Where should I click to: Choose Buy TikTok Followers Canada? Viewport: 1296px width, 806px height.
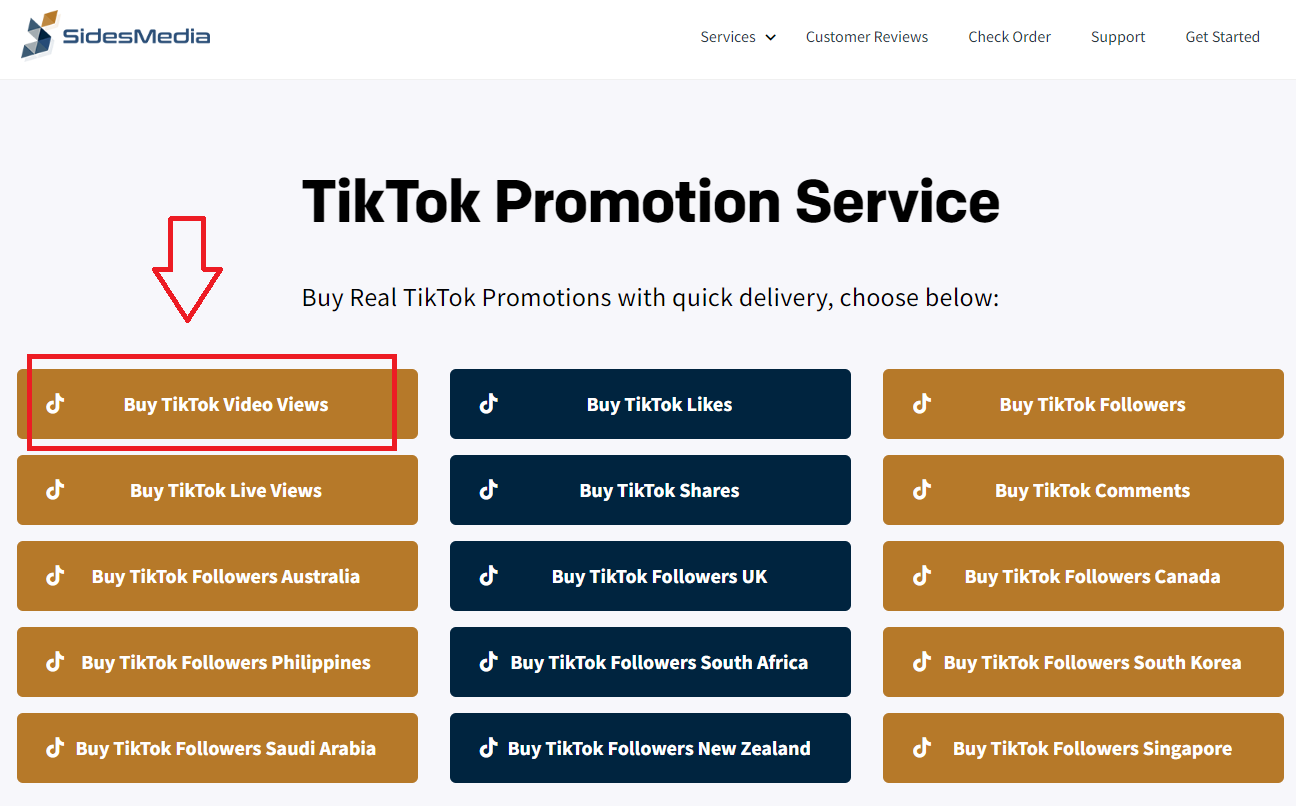click(1083, 576)
